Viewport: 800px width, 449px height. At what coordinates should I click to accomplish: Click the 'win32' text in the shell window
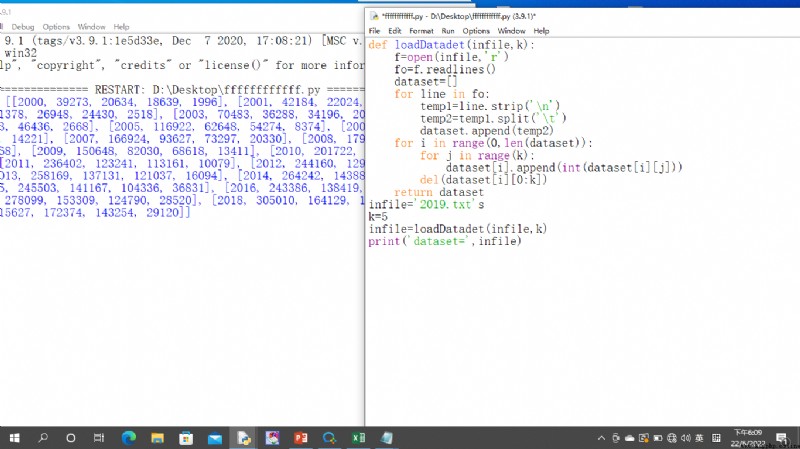20,53
